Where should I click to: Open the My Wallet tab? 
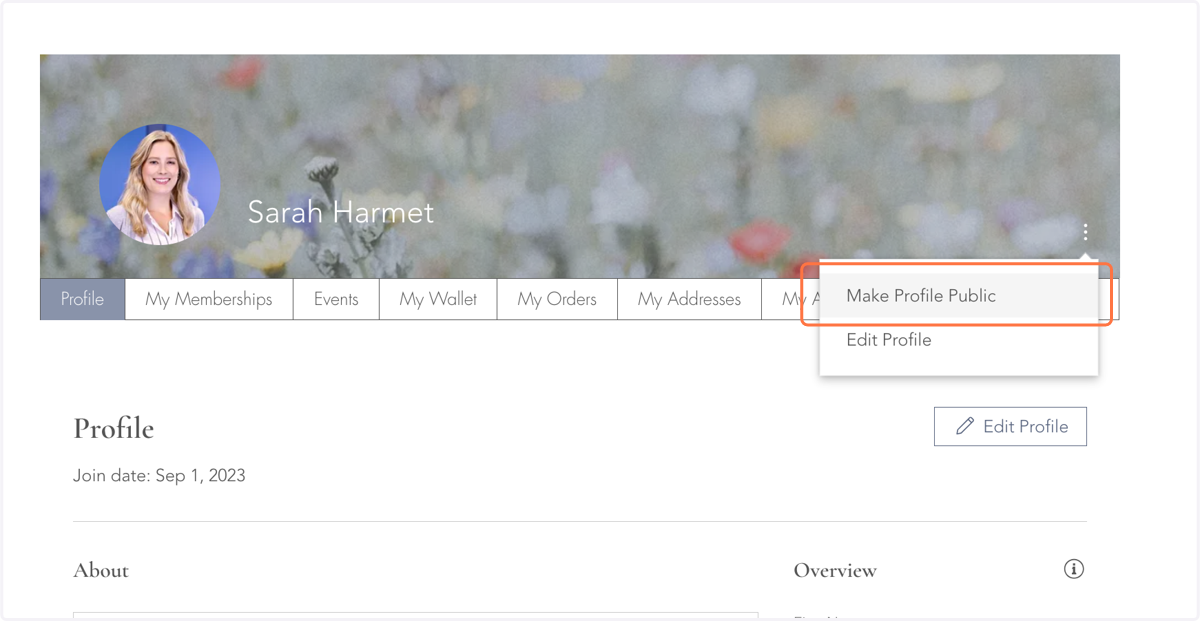(x=438, y=299)
